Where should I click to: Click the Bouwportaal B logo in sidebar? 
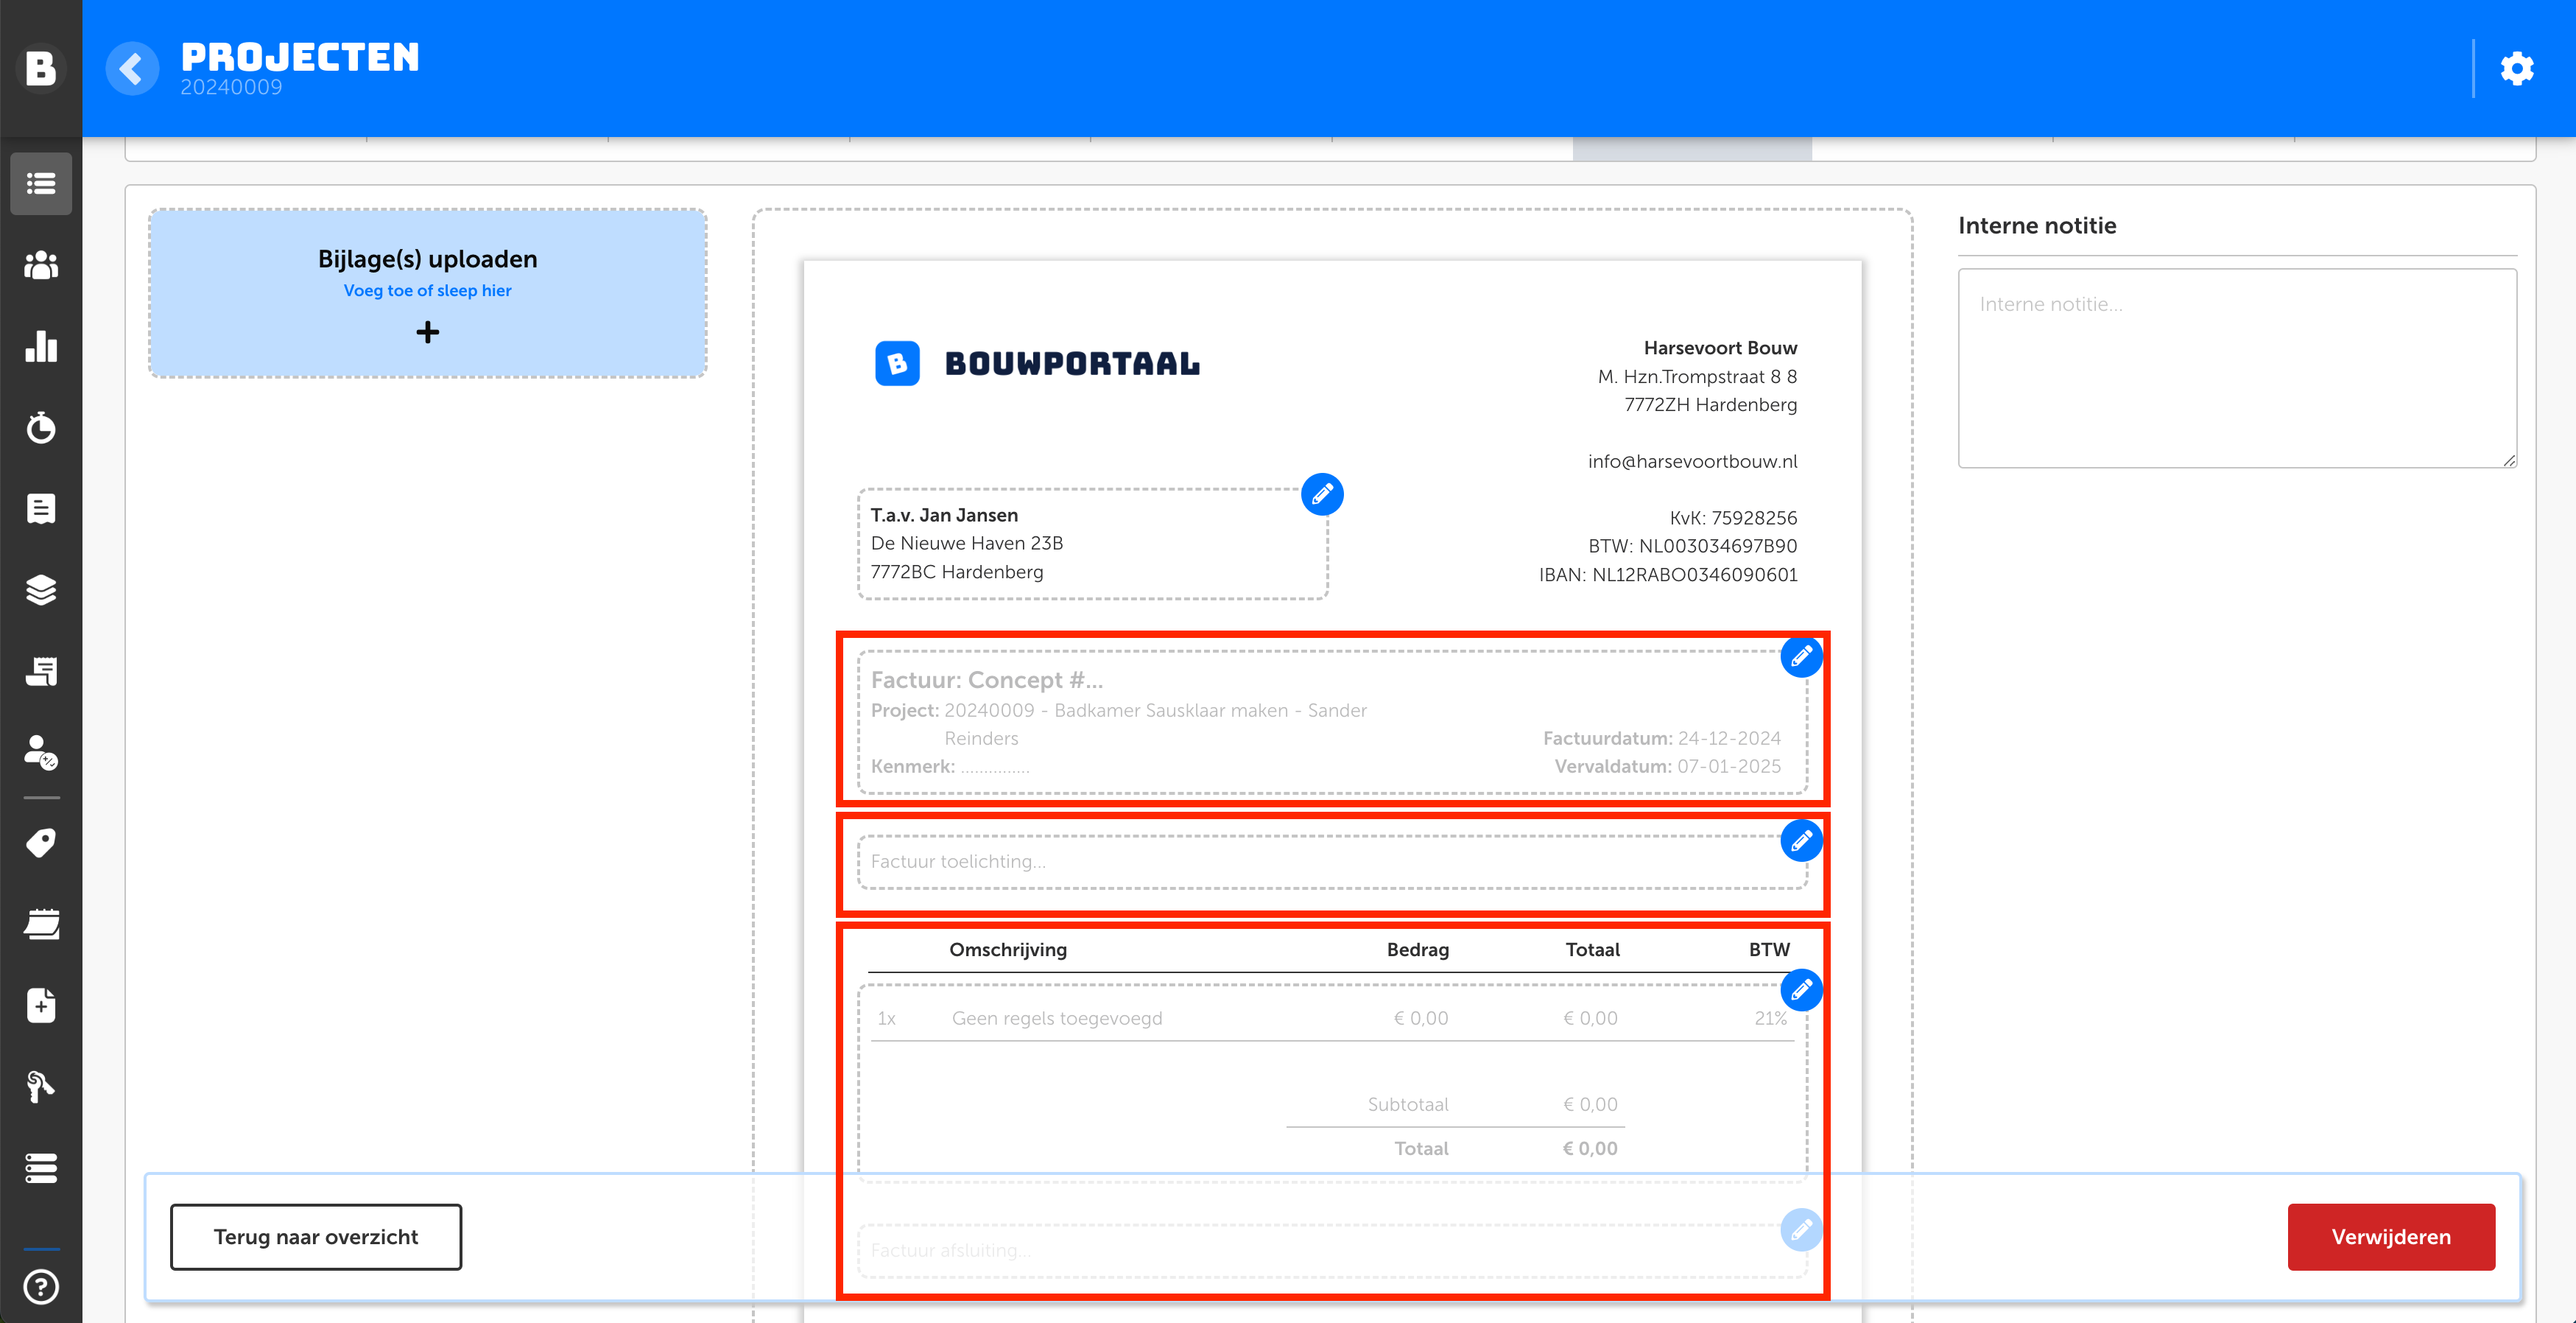41,68
